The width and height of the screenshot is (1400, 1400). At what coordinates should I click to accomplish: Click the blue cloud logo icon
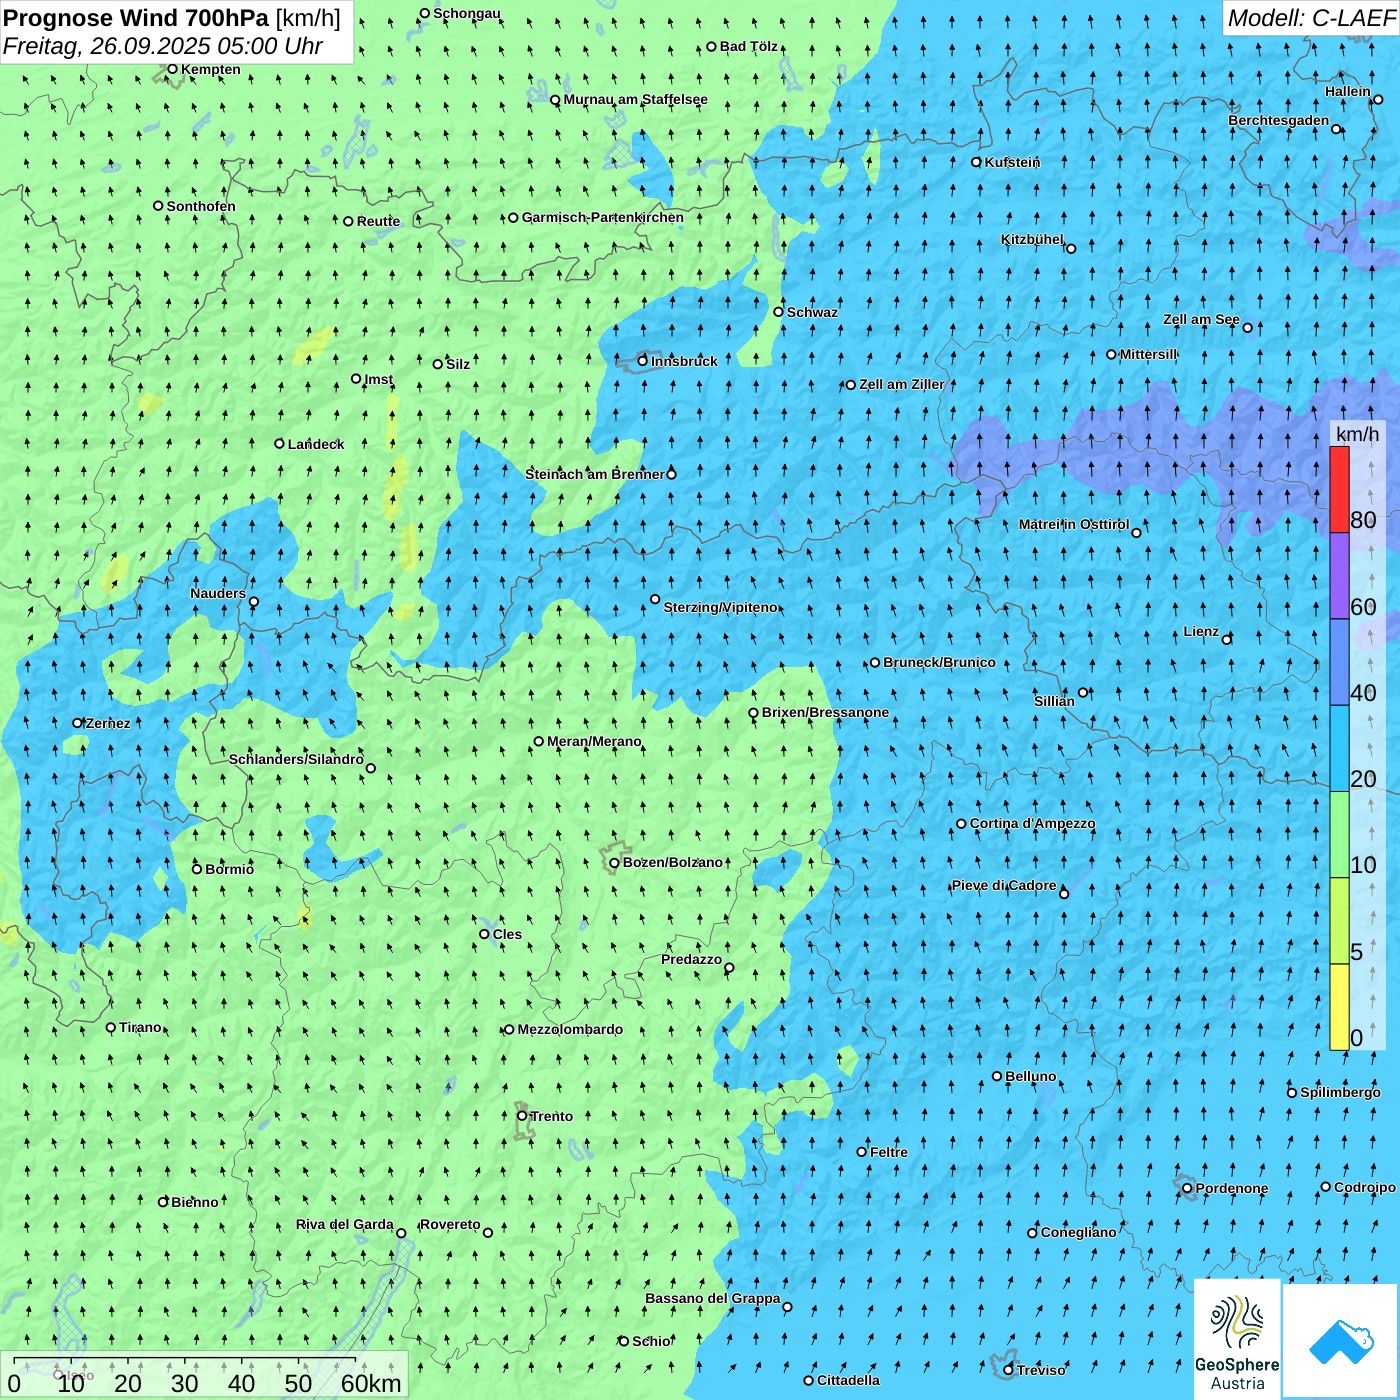tap(1340, 1340)
